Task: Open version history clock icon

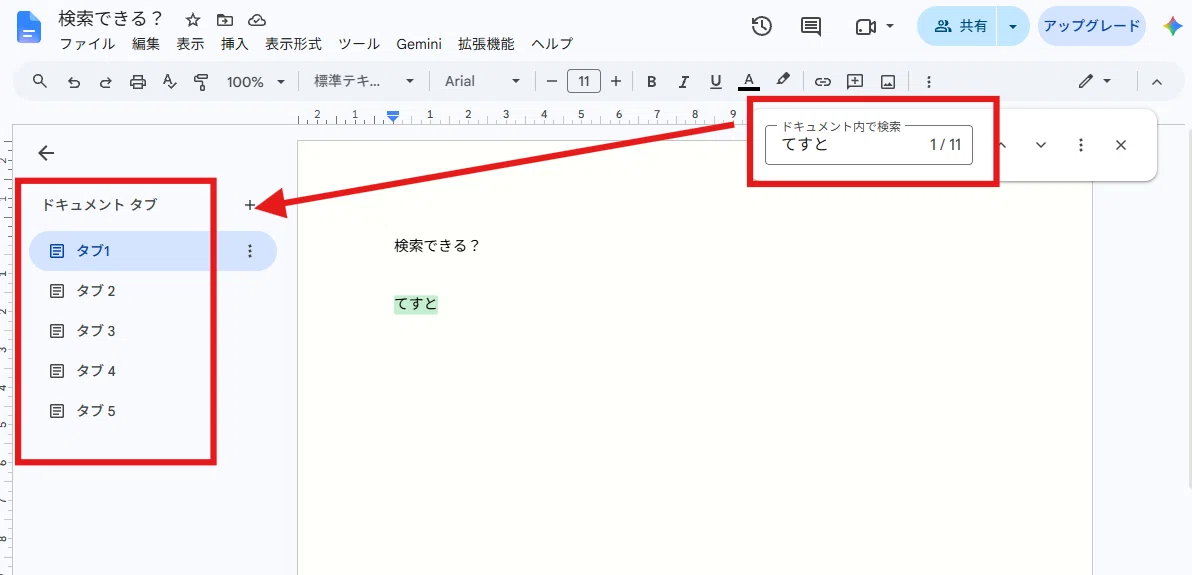Action: coord(762,26)
